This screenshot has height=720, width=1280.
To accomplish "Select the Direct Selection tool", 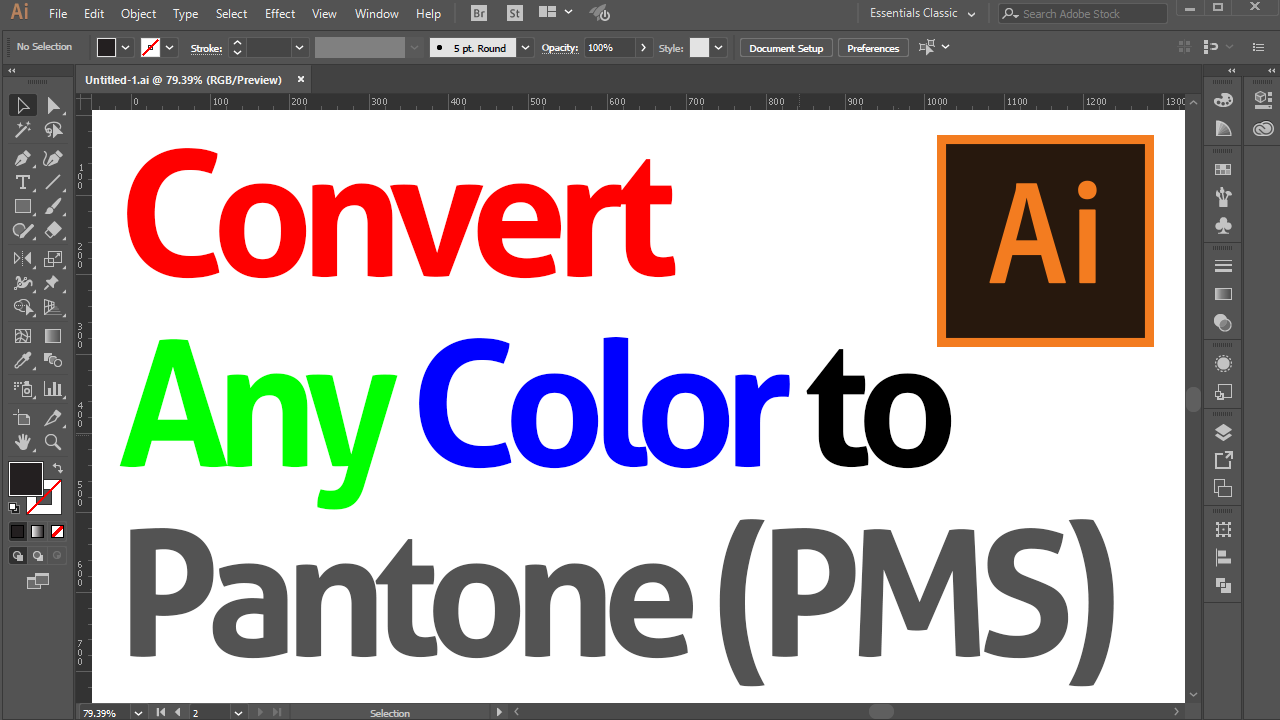I will tap(55, 104).
